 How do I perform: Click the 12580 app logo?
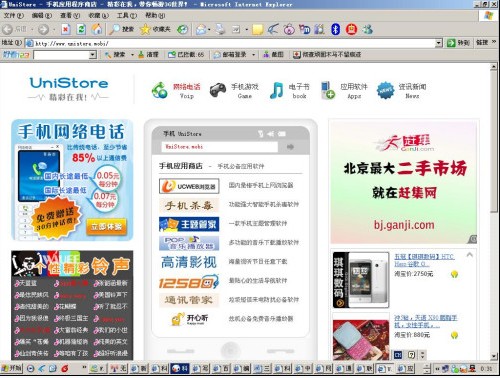pyautogui.click(x=189, y=282)
